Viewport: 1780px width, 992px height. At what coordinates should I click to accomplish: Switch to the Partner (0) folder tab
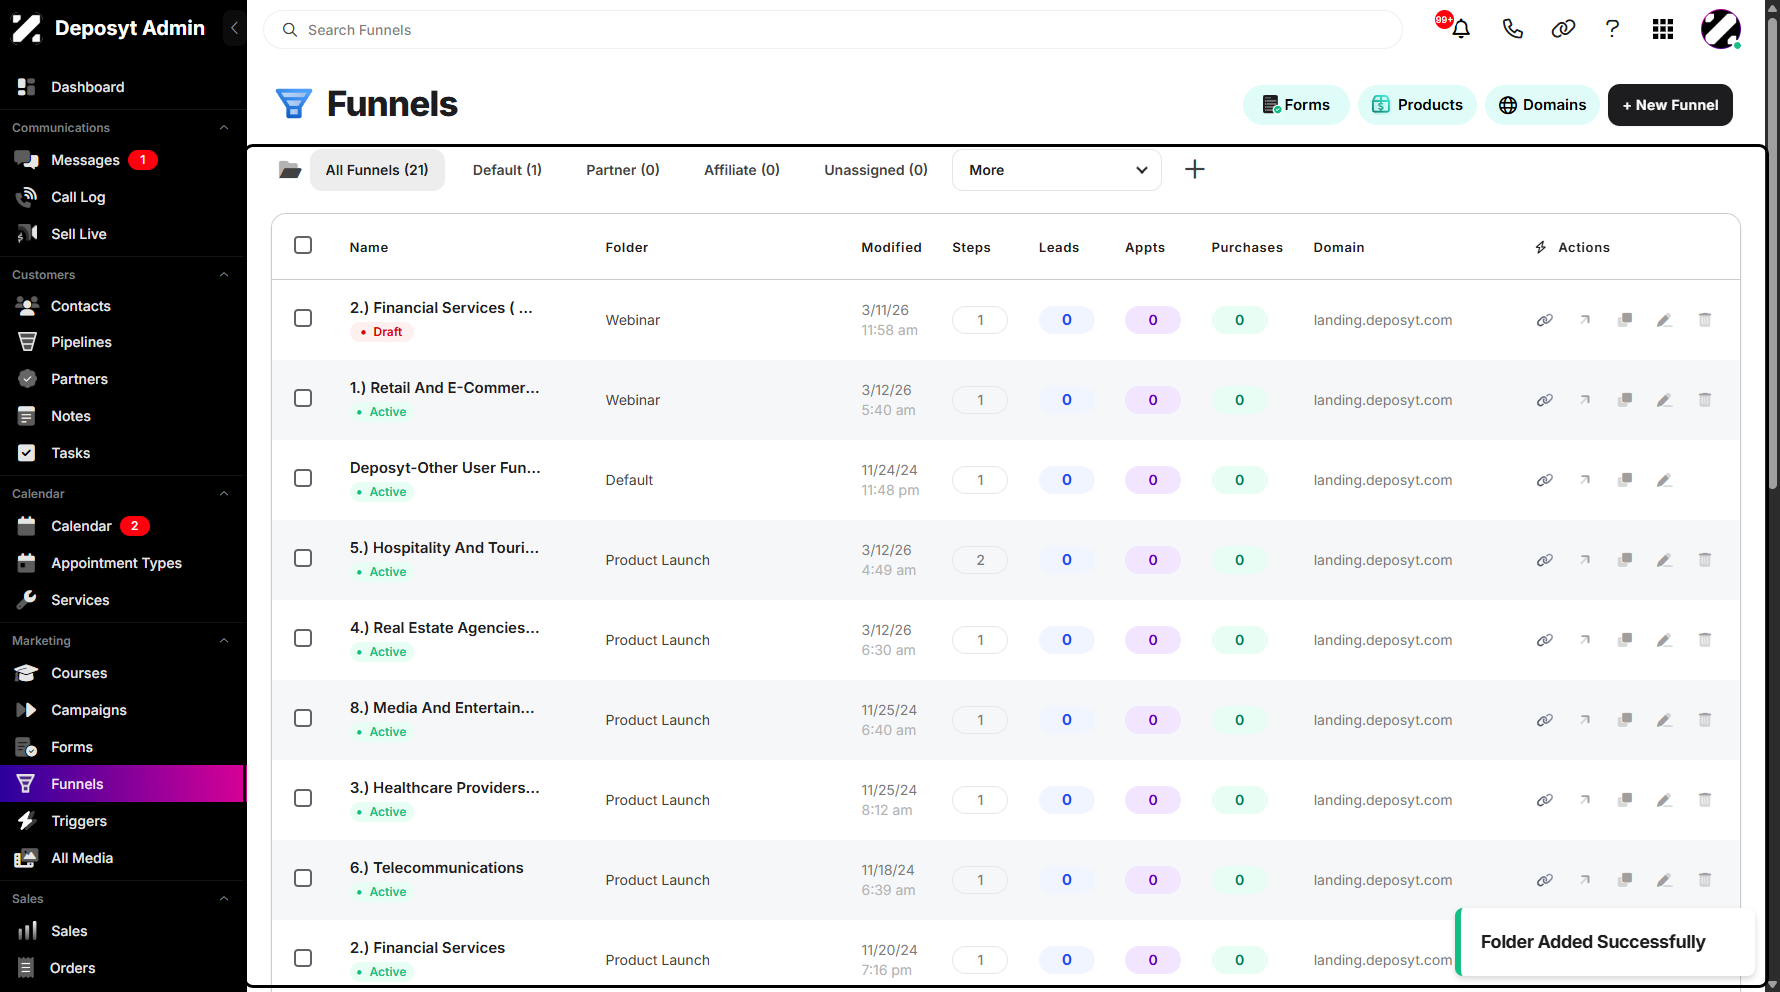point(623,170)
